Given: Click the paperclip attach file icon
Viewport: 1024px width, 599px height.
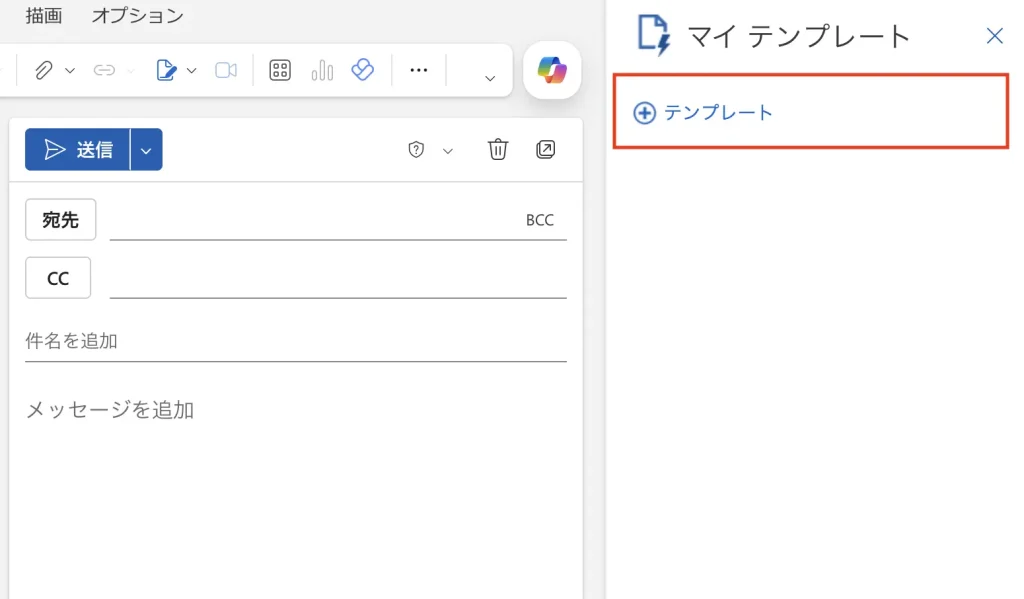Looking at the screenshot, I should pyautogui.click(x=43, y=70).
